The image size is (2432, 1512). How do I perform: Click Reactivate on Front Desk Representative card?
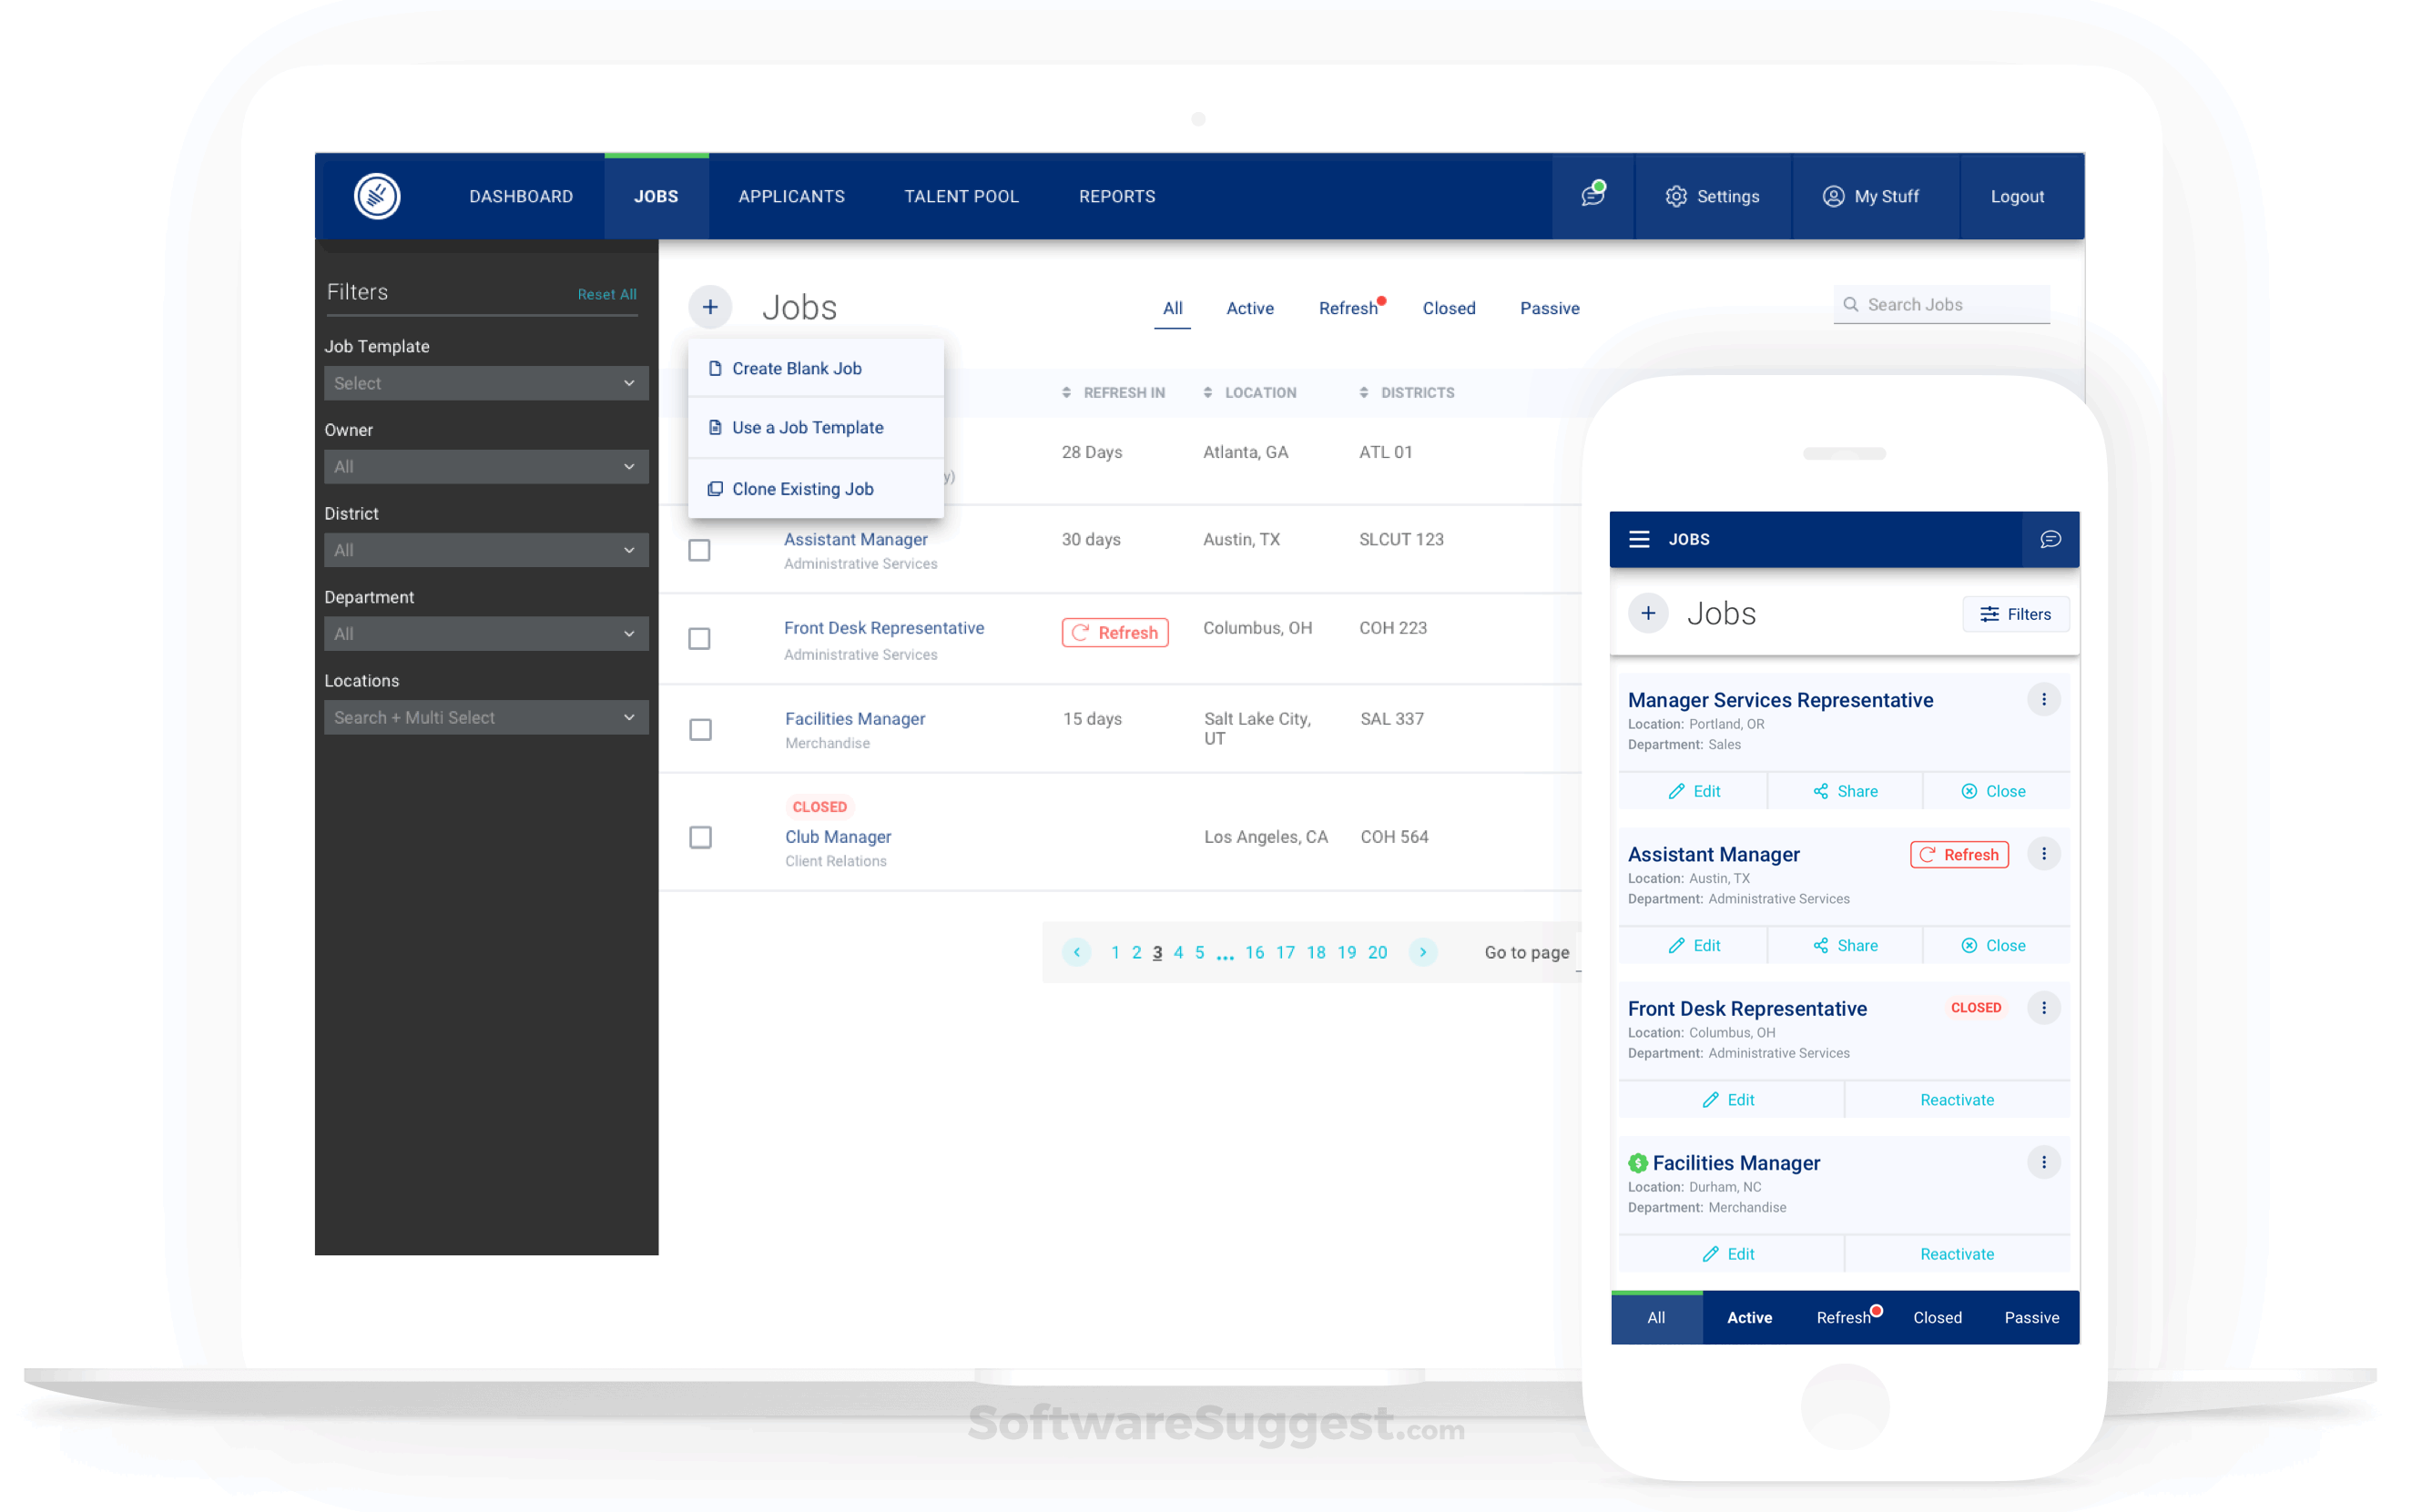click(x=1956, y=1099)
